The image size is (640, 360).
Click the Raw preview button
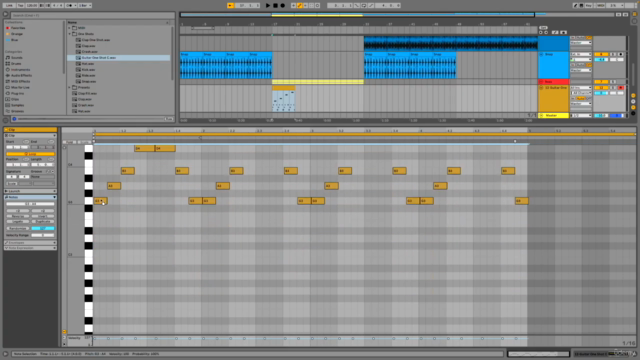pos(169,119)
